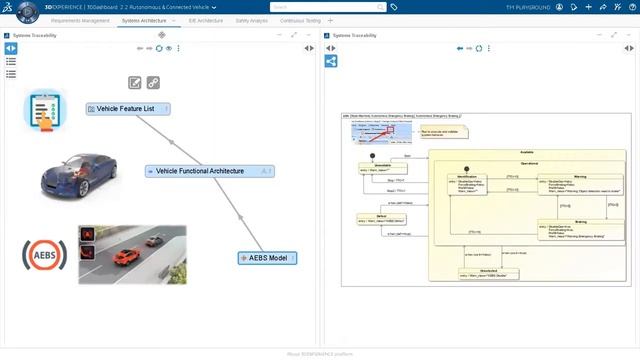640x360 pixels.
Task: Expand left panel right-side arrows
Action: pyautogui.click(x=309, y=48)
